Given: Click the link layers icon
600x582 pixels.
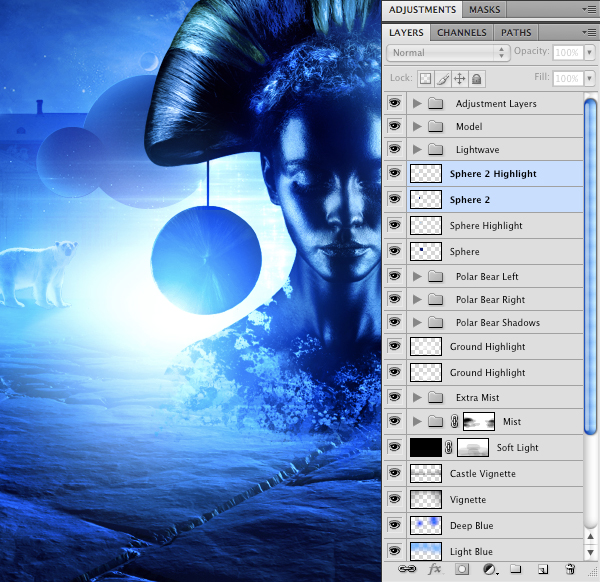Looking at the screenshot, I should pos(407,569).
